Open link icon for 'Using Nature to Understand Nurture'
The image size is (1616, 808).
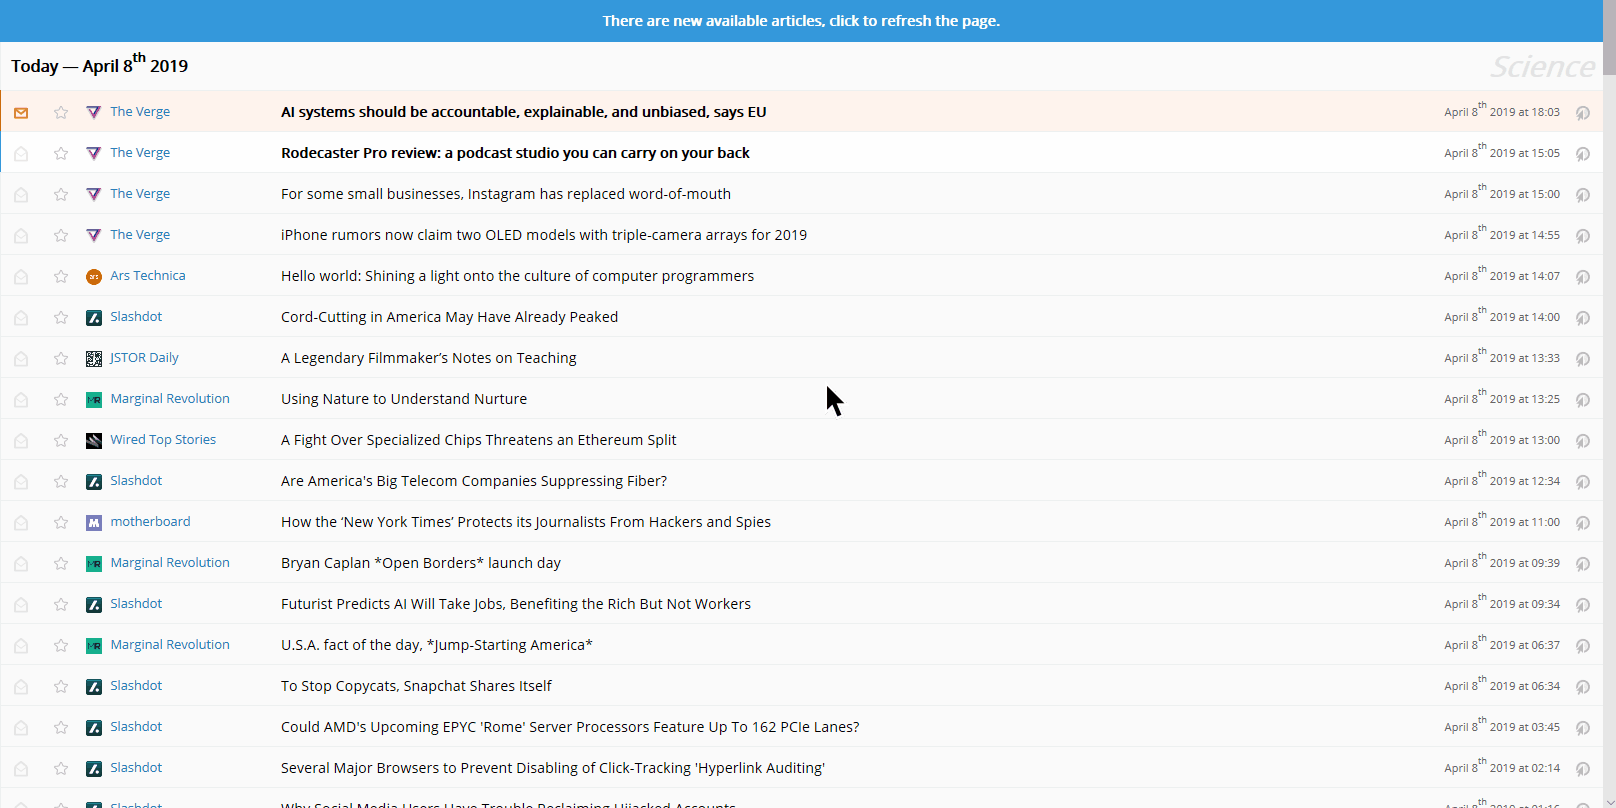point(1583,400)
